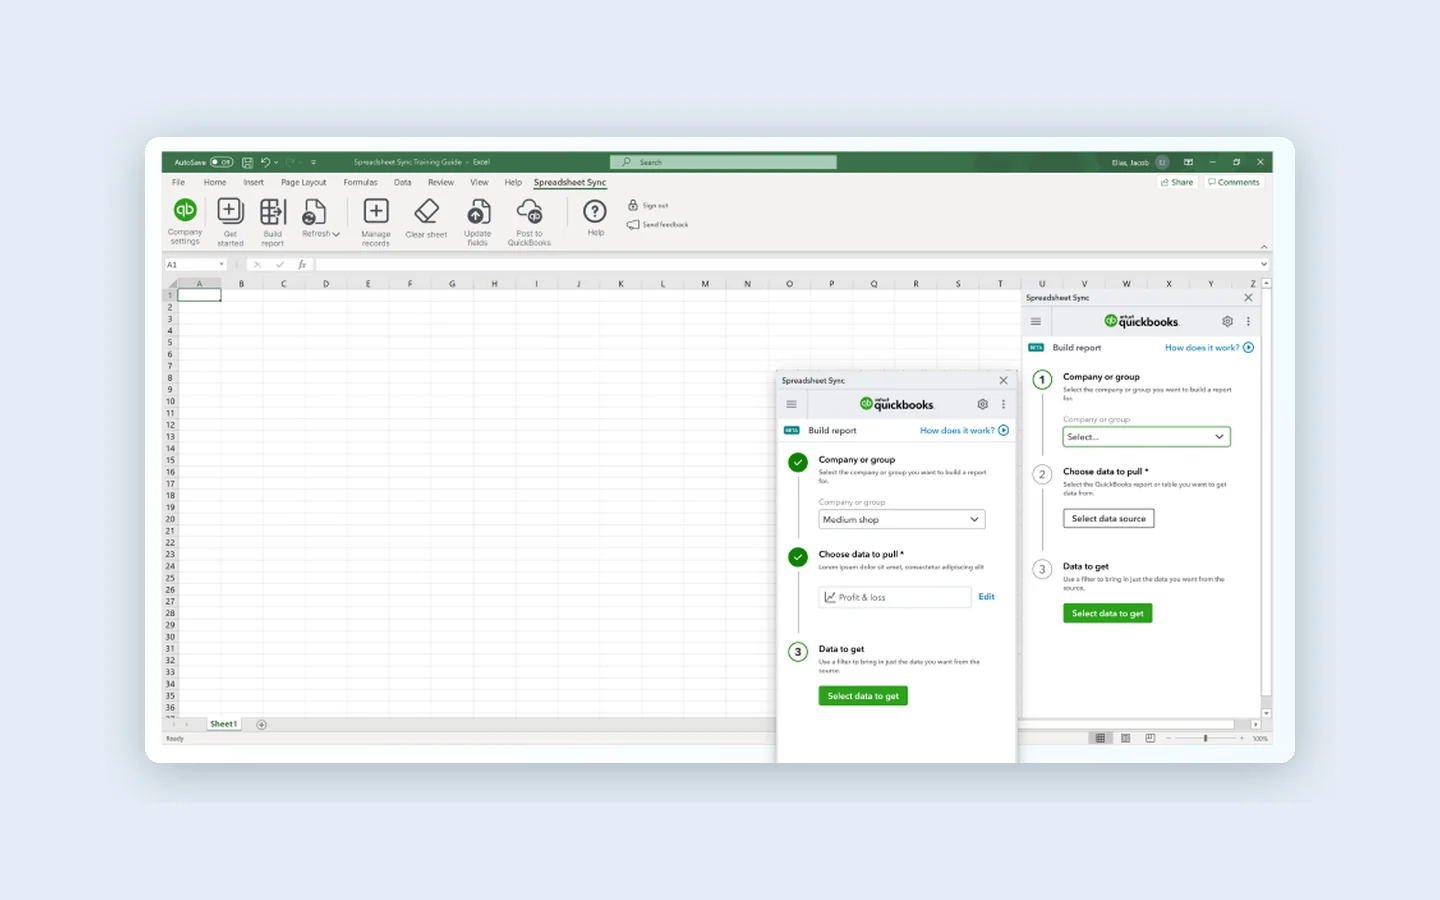Switch to Page Layout view in status bar
1440x900 pixels.
tap(1125, 738)
